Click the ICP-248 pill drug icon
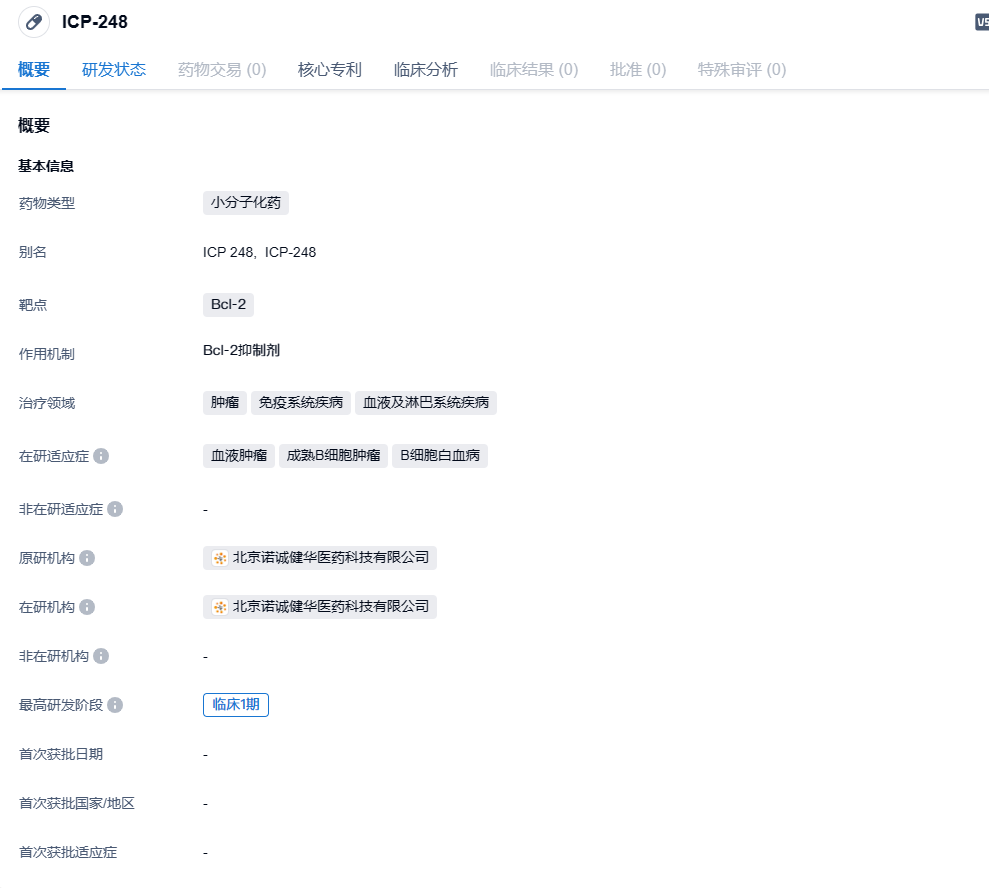 point(34,22)
